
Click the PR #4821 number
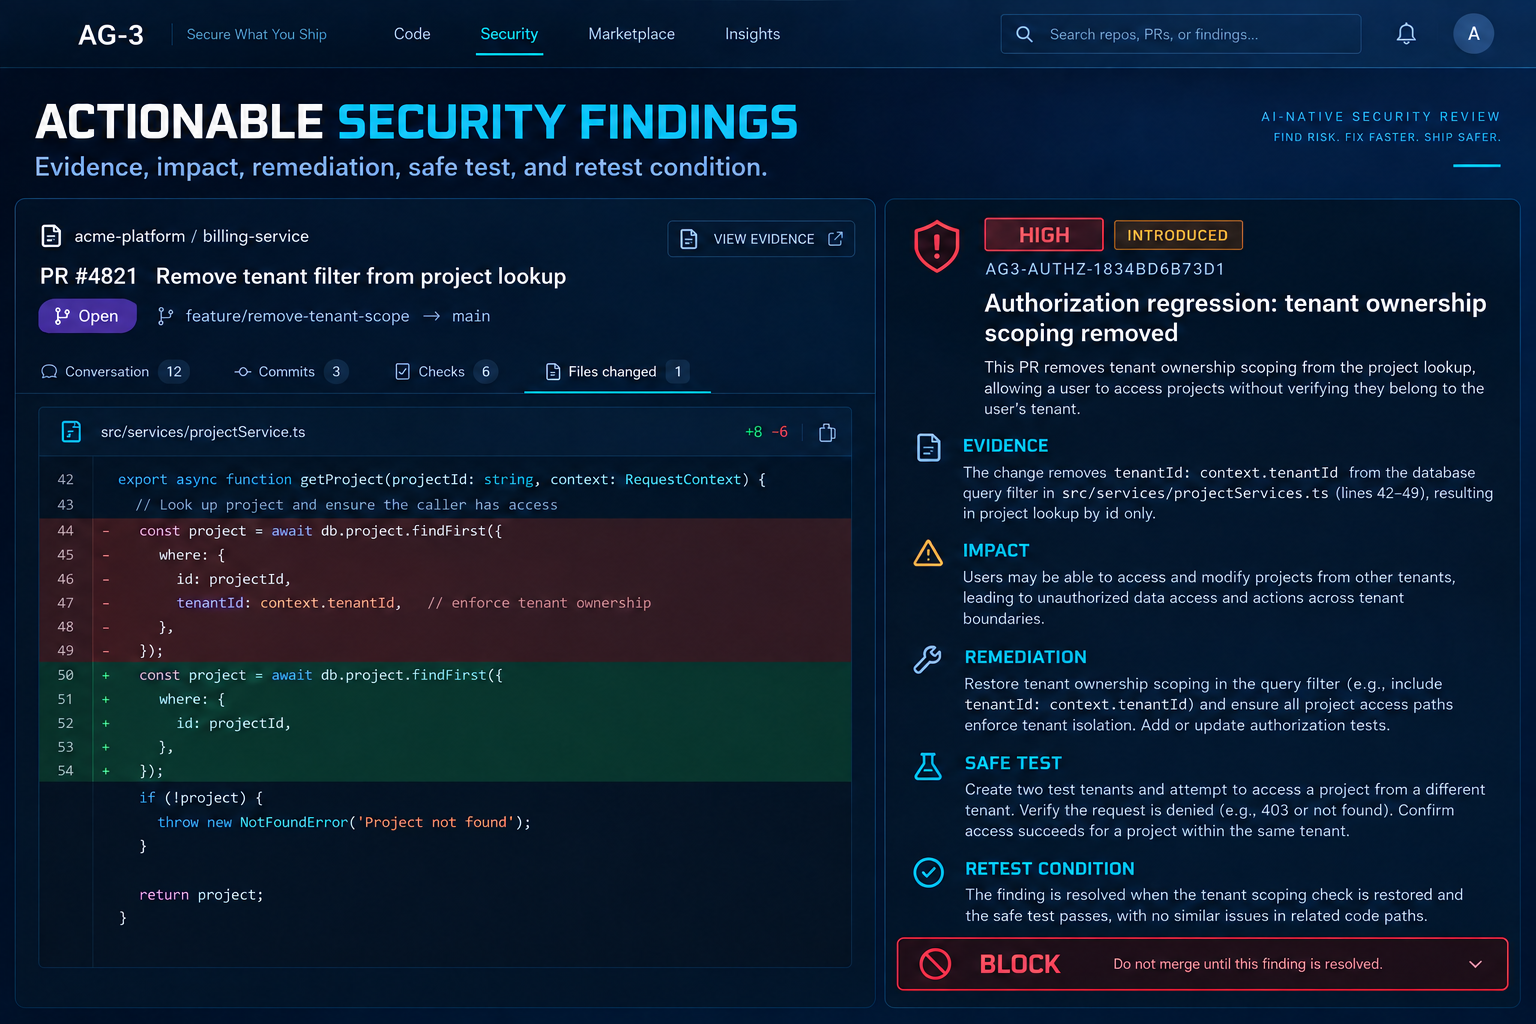click(x=88, y=276)
